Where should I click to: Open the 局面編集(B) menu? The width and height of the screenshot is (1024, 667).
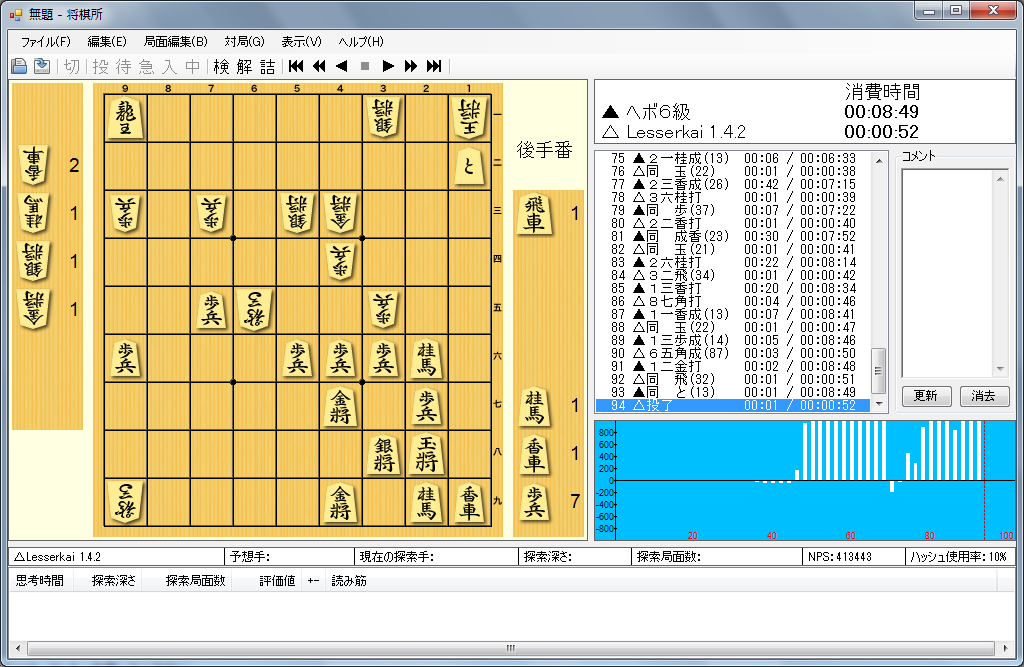(x=175, y=42)
